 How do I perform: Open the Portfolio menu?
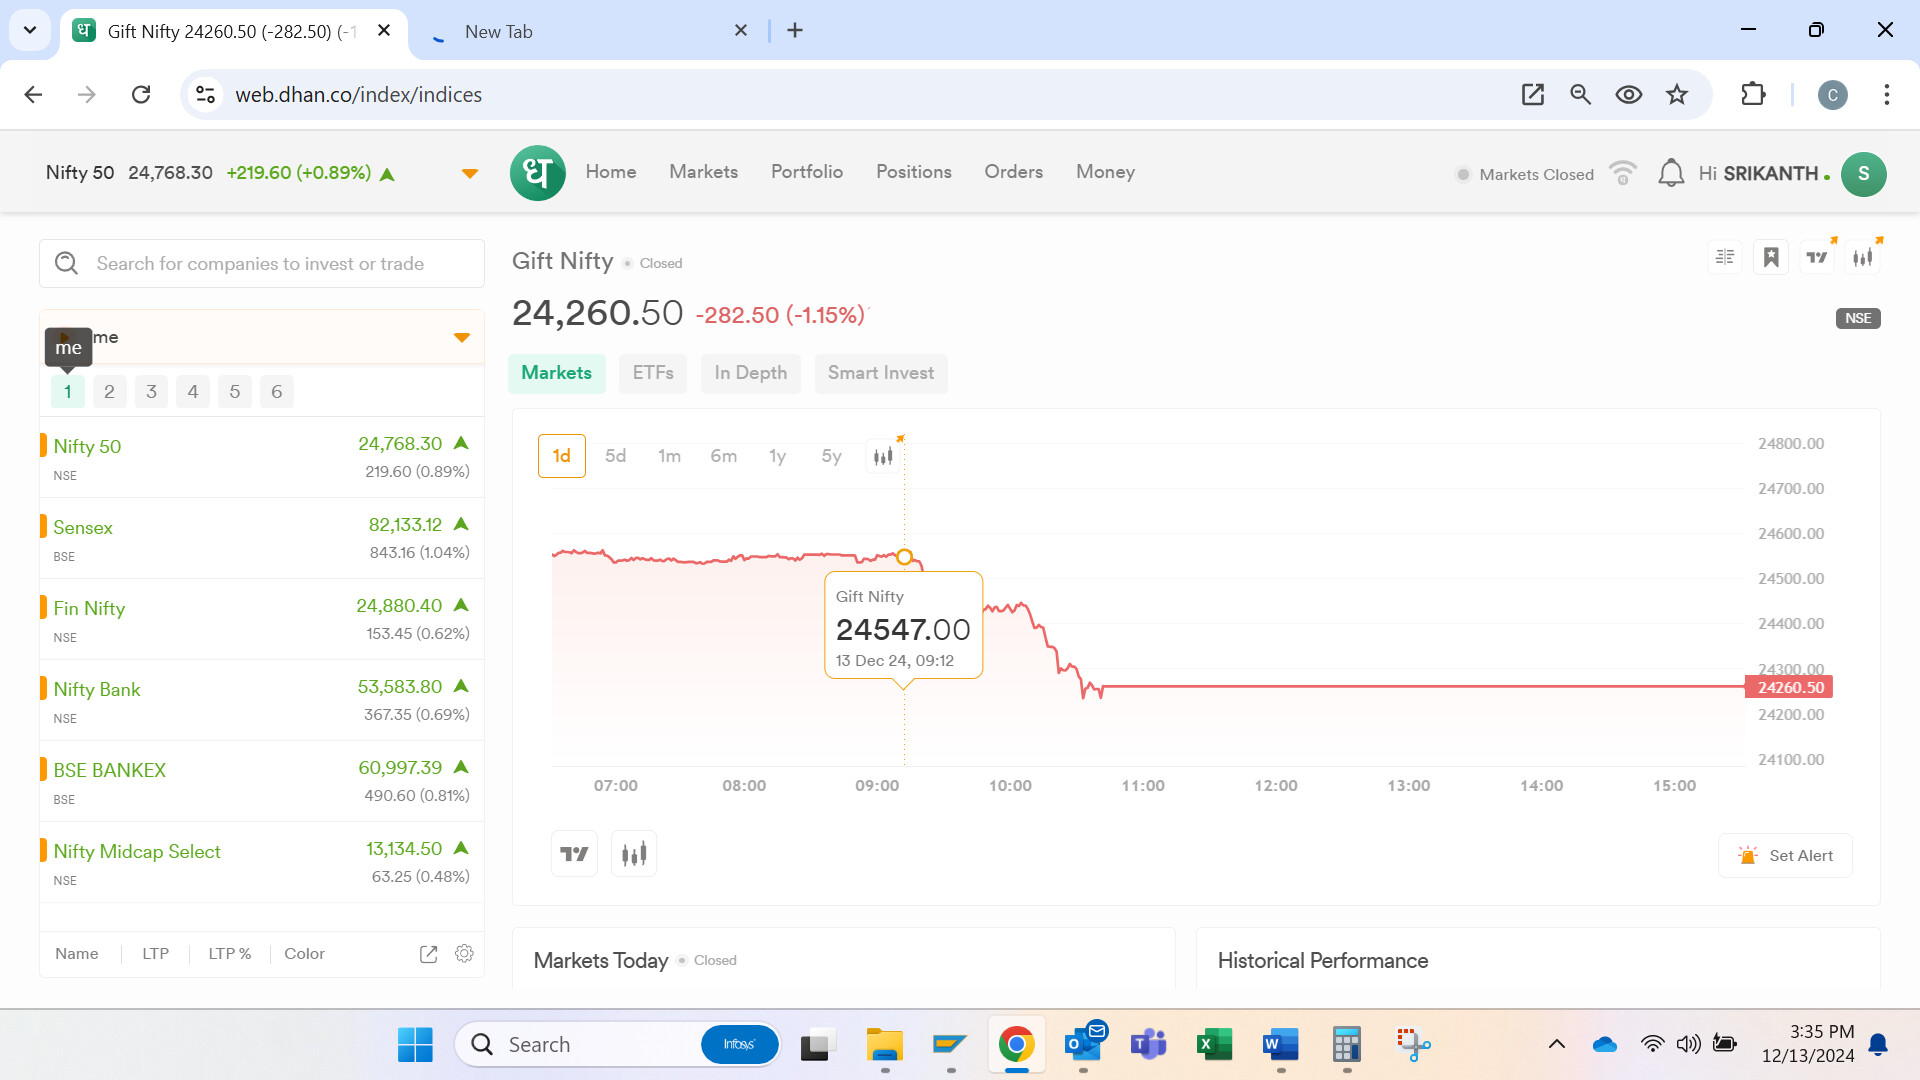pos(806,172)
